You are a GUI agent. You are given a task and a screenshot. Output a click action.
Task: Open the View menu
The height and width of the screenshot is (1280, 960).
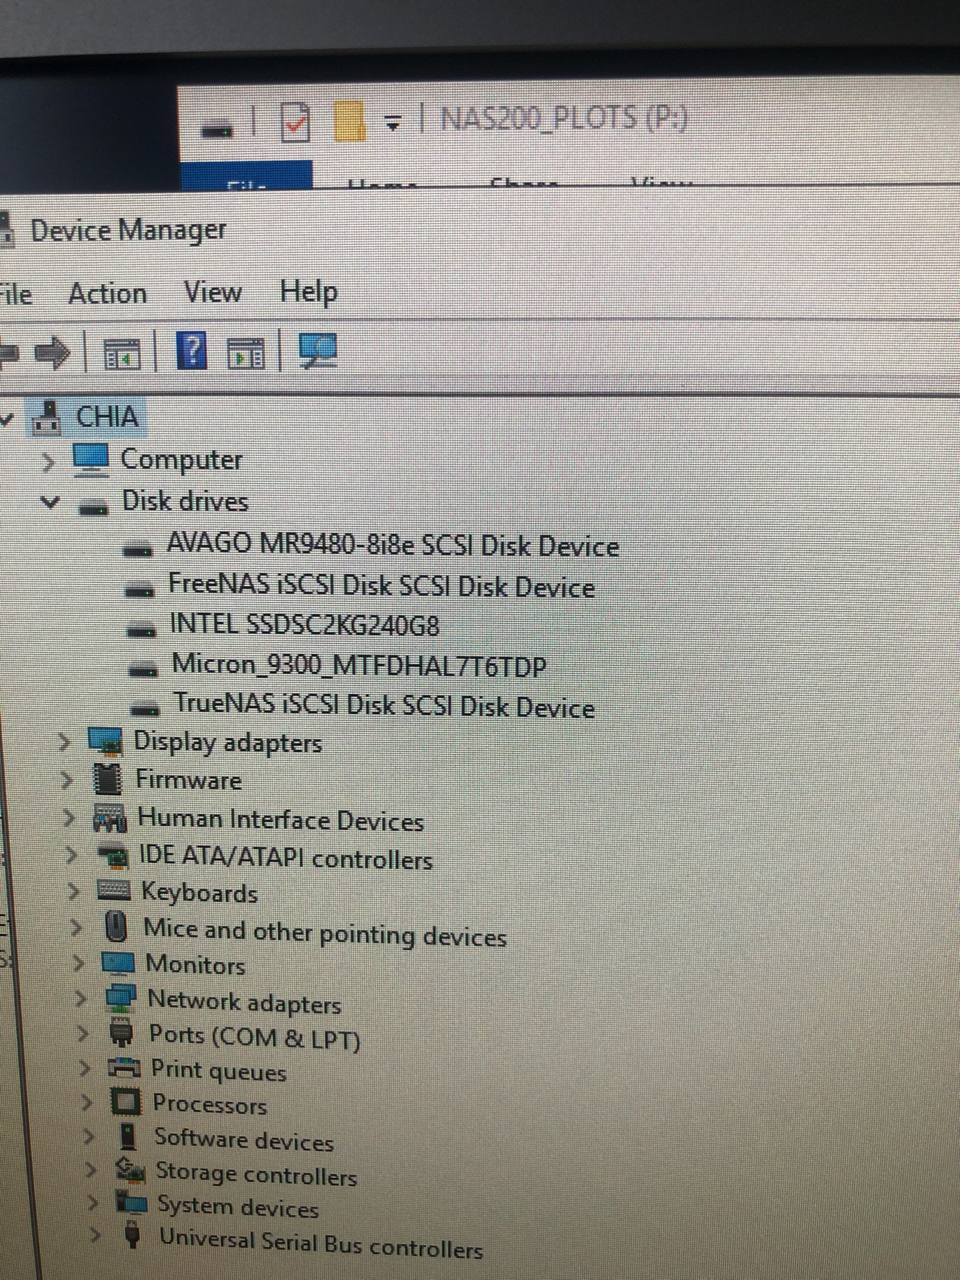pos(212,292)
